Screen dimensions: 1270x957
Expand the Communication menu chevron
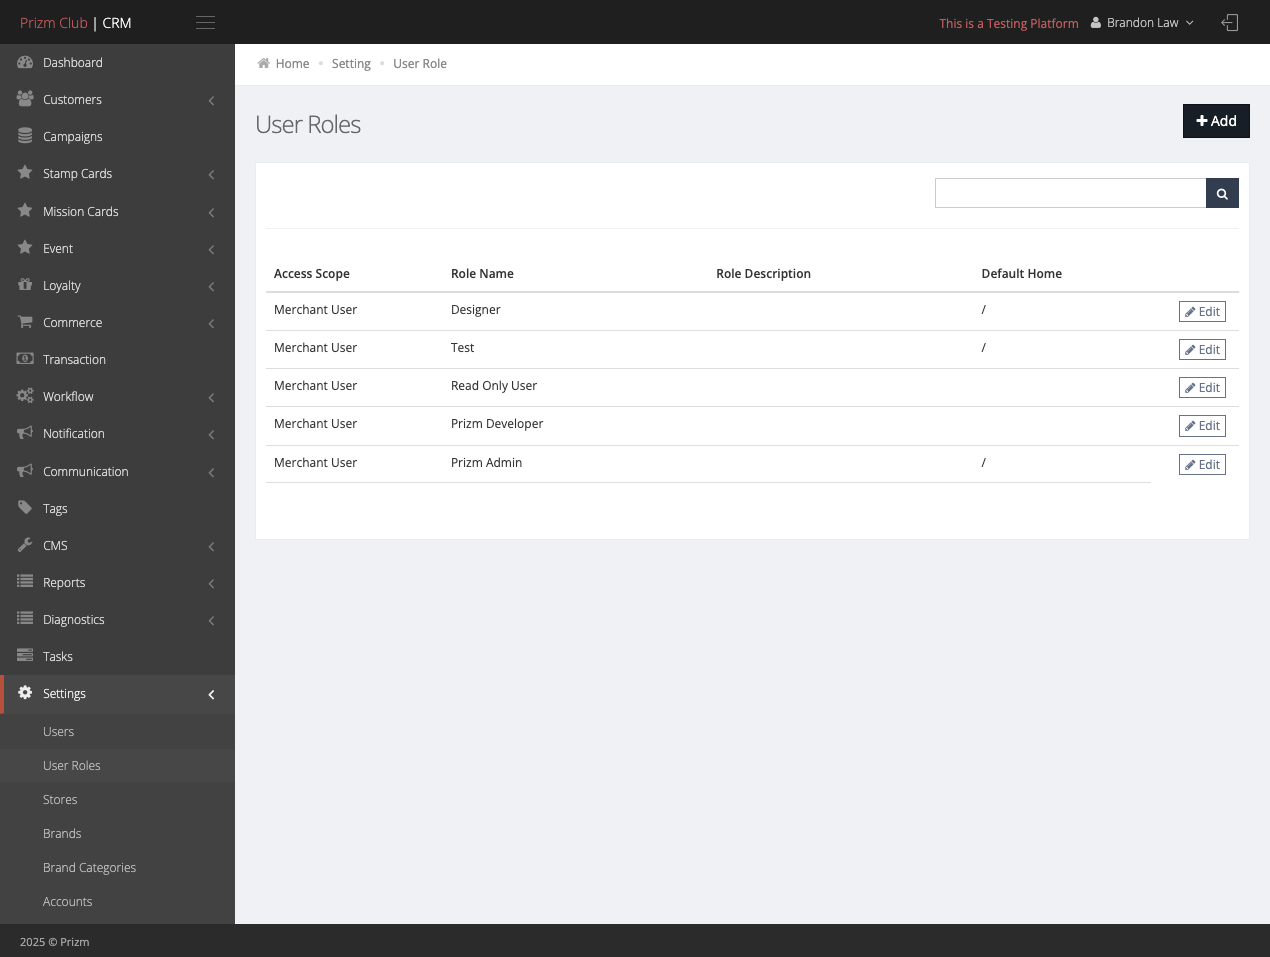[x=211, y=472]
